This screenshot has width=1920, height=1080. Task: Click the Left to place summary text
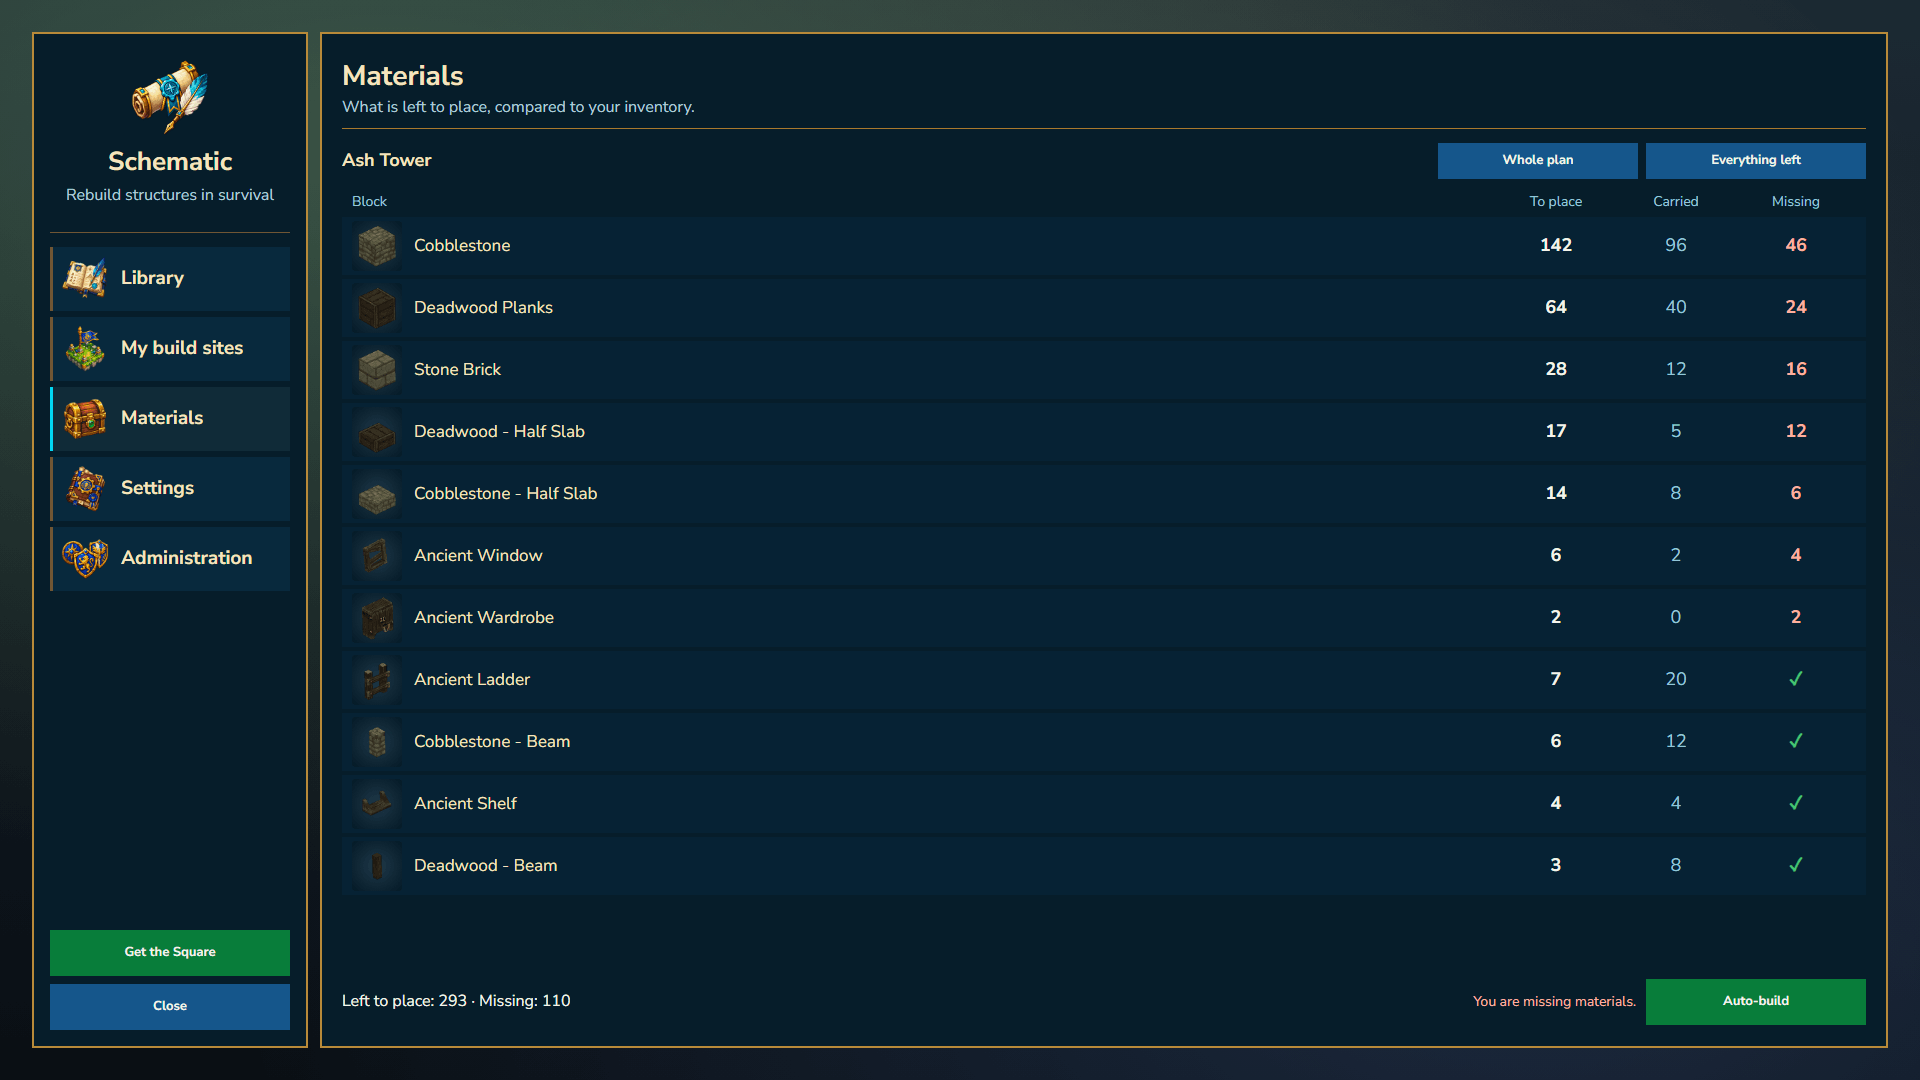coord(456,1001)
